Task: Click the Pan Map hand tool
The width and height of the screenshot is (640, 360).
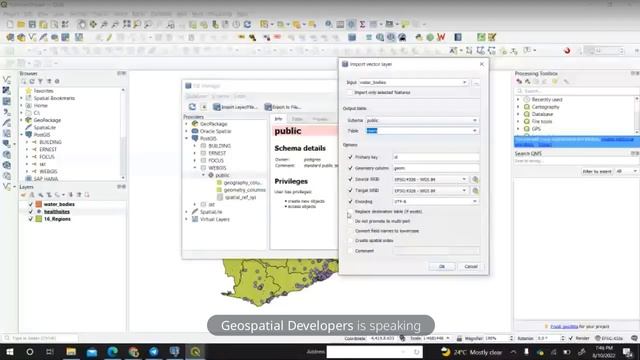Action: tap(82, 24)
